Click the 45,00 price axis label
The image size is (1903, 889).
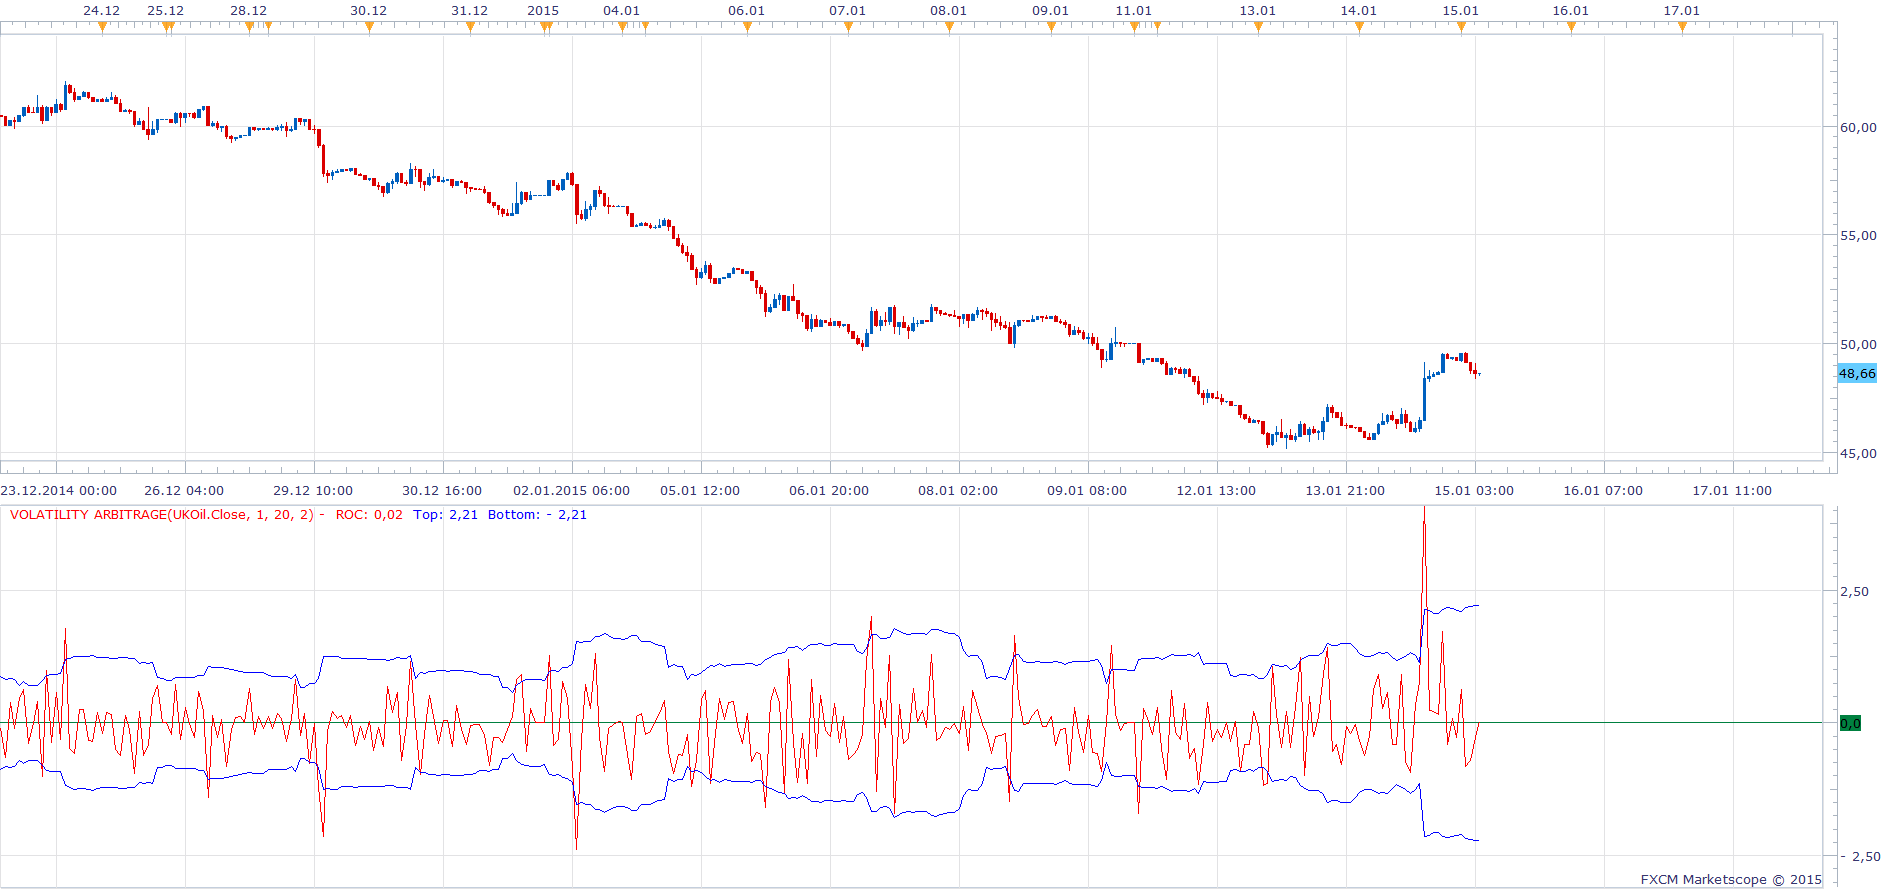tap(1858, 453)
